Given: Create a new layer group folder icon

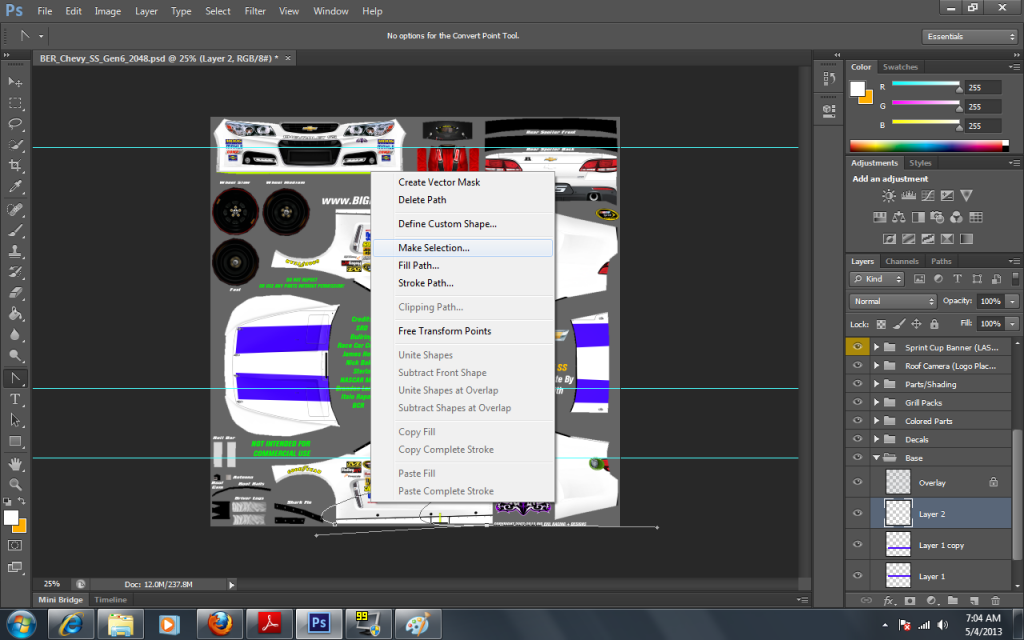Looking at the screenshot, I should (x=953, y=600).
